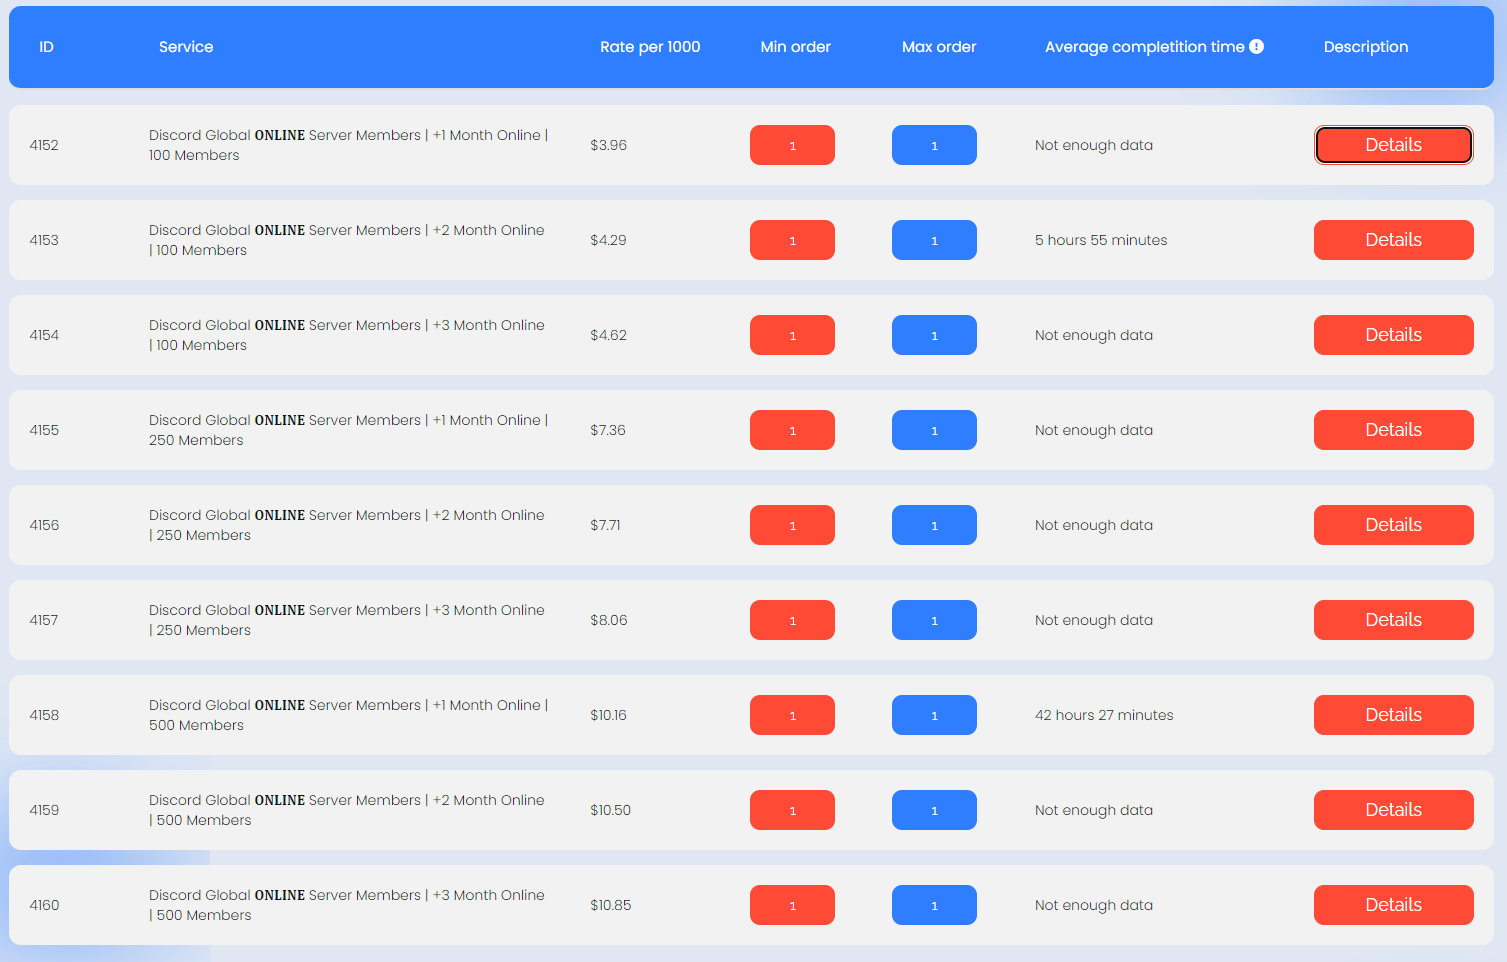Click the Rate per 1000 column header
The image size is (1507, 962).
650,47
